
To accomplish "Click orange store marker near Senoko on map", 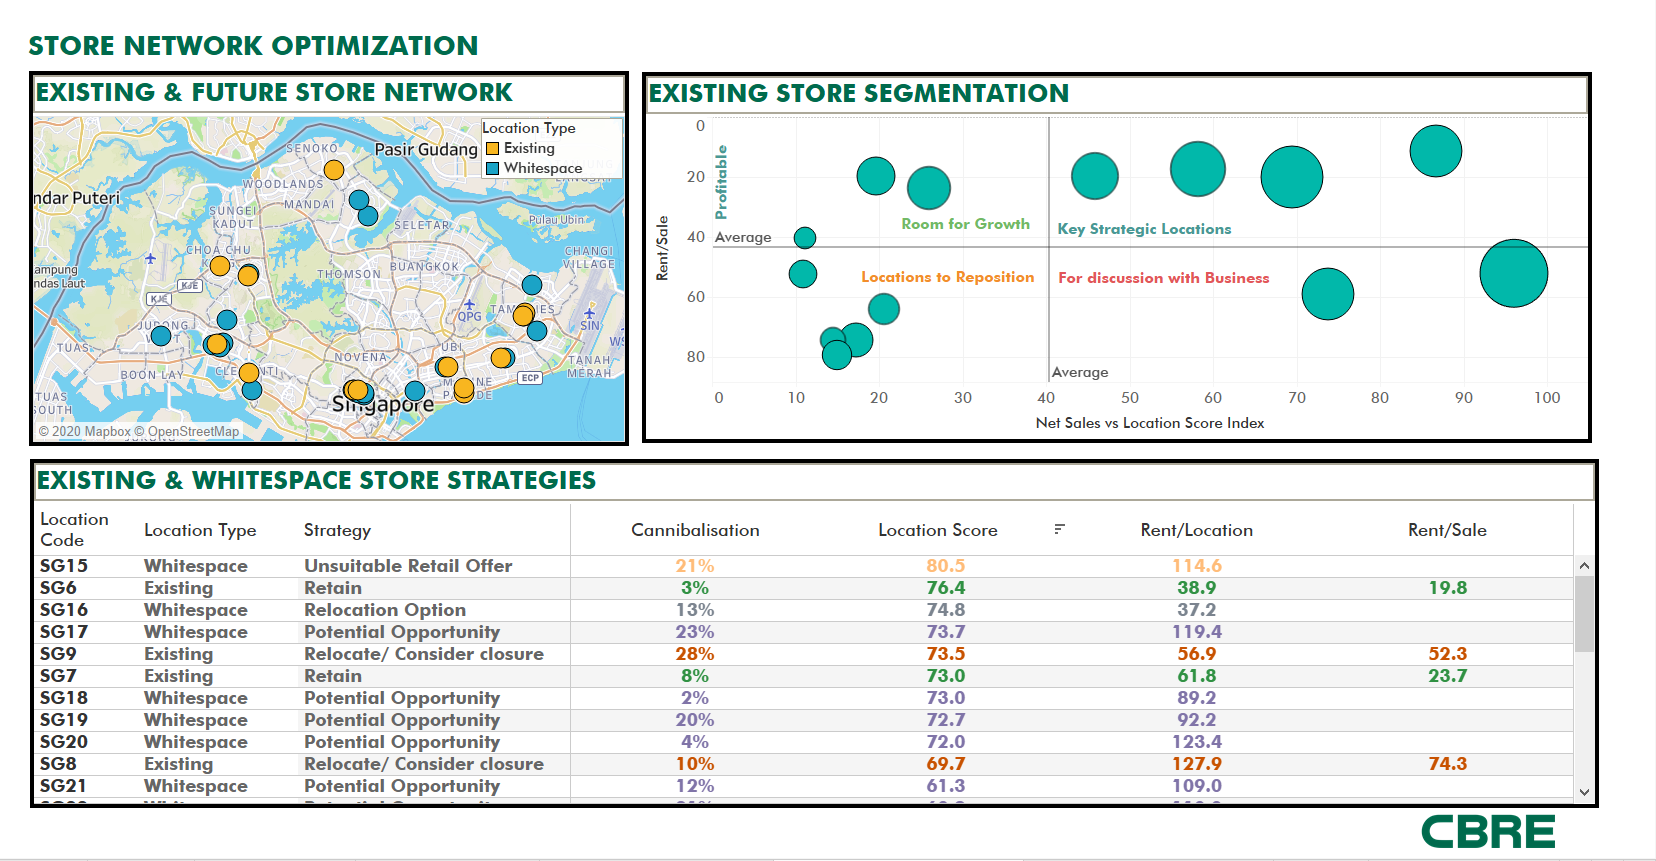I will click(x=334, y=170).
